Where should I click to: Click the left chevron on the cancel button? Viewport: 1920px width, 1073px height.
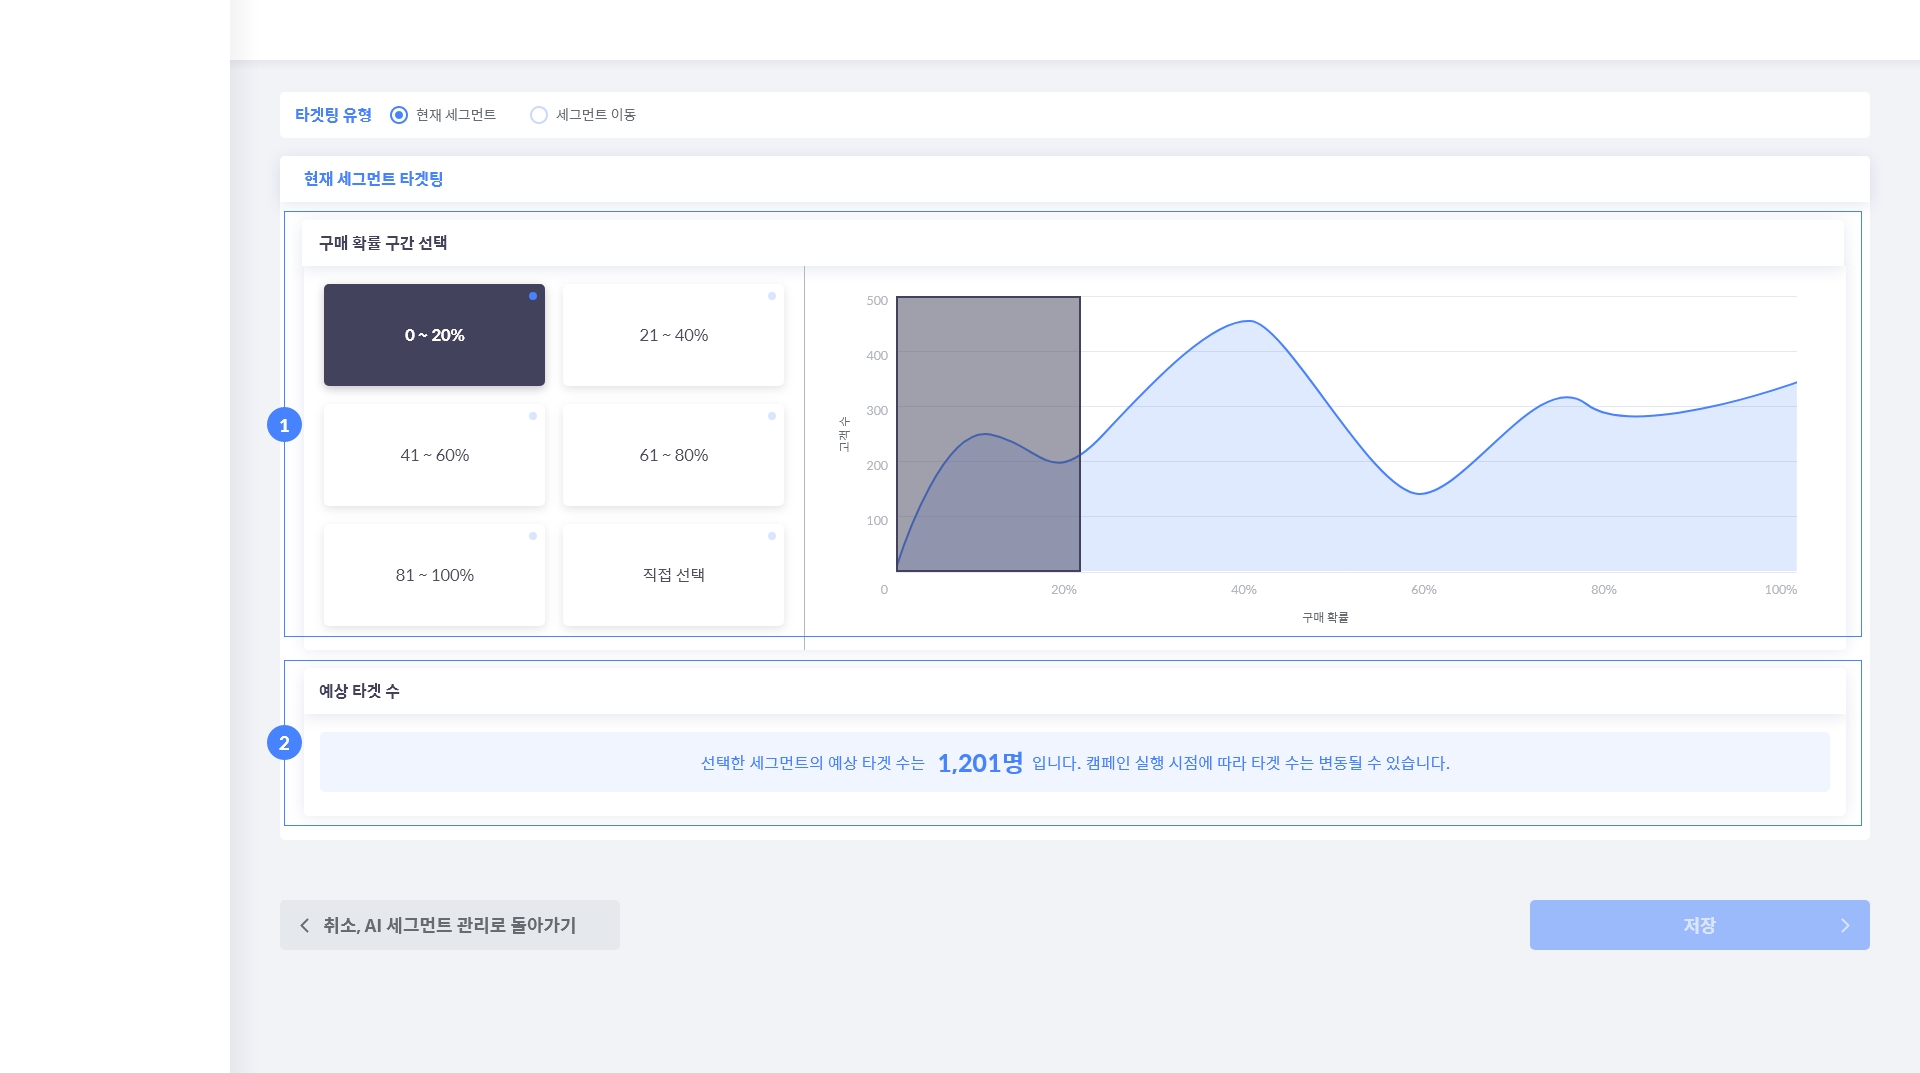(x=305, y=925)
